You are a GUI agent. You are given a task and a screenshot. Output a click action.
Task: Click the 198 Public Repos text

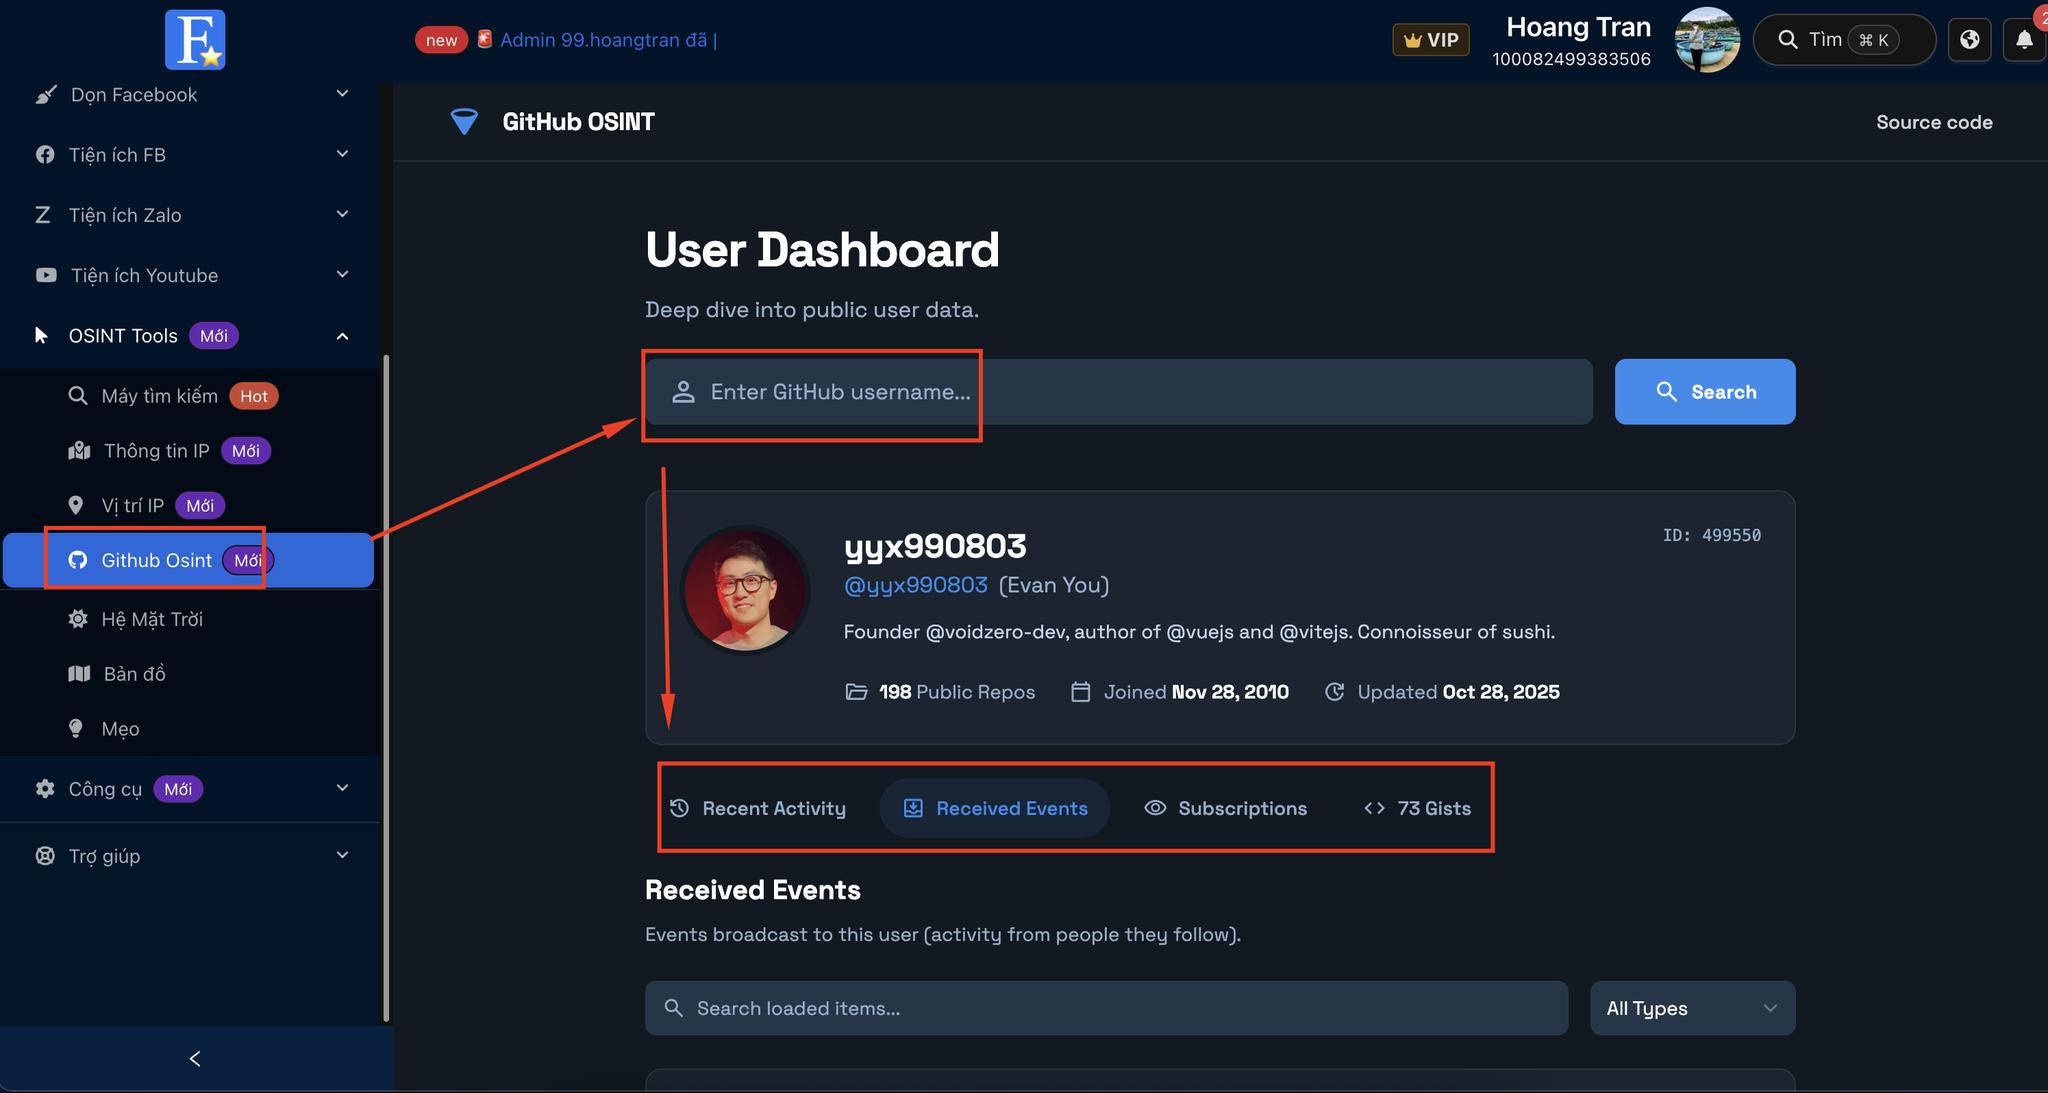coord(957,692)
